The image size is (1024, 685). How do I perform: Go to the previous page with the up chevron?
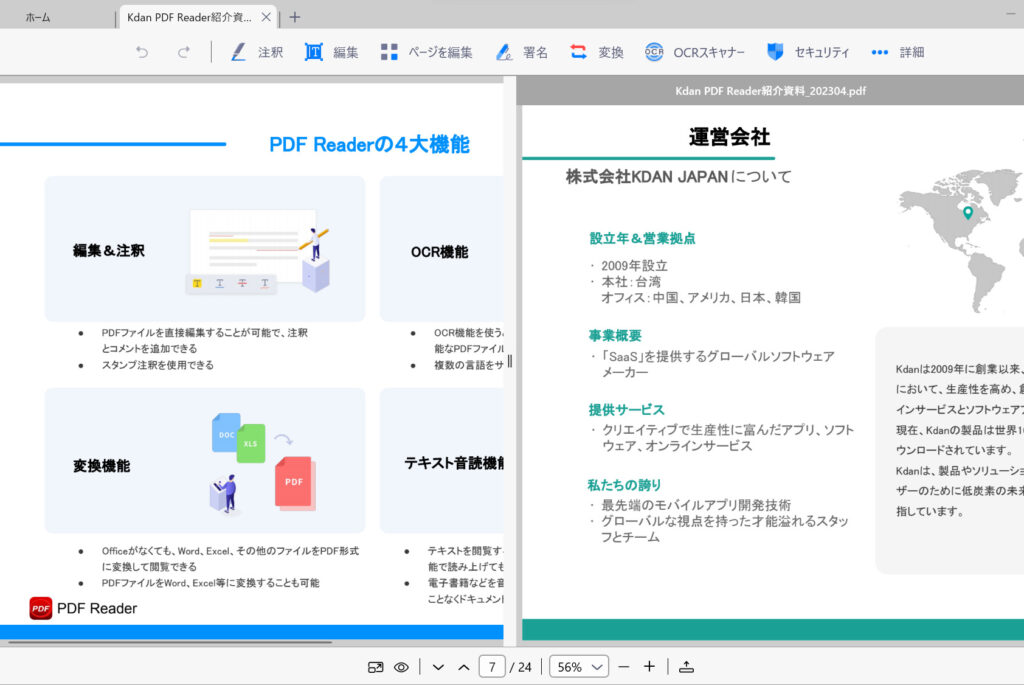click(x=464, y=667)
